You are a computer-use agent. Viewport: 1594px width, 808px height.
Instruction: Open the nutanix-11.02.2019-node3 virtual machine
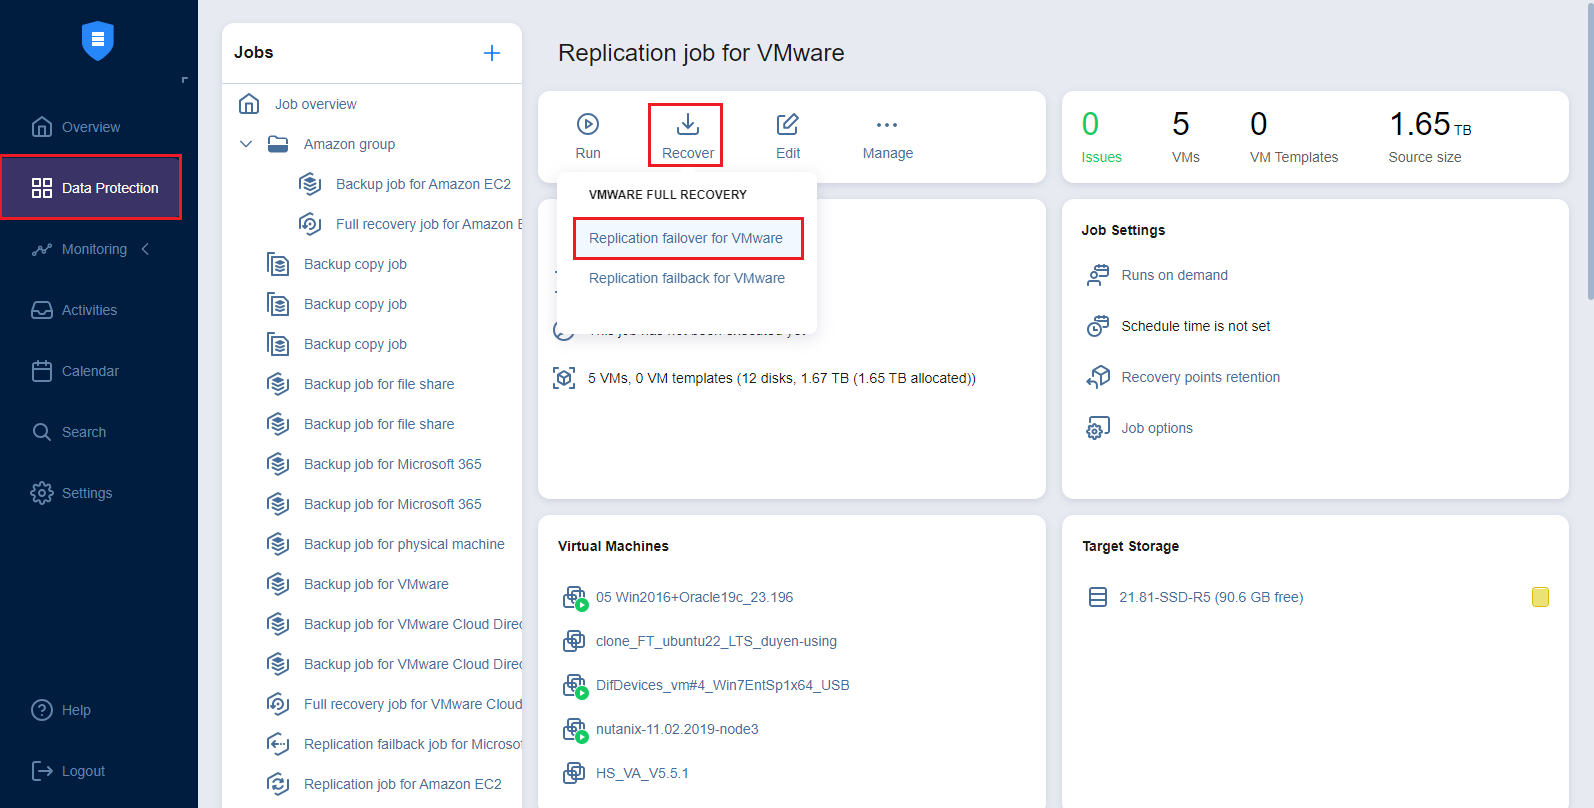(x=677, y=729)
